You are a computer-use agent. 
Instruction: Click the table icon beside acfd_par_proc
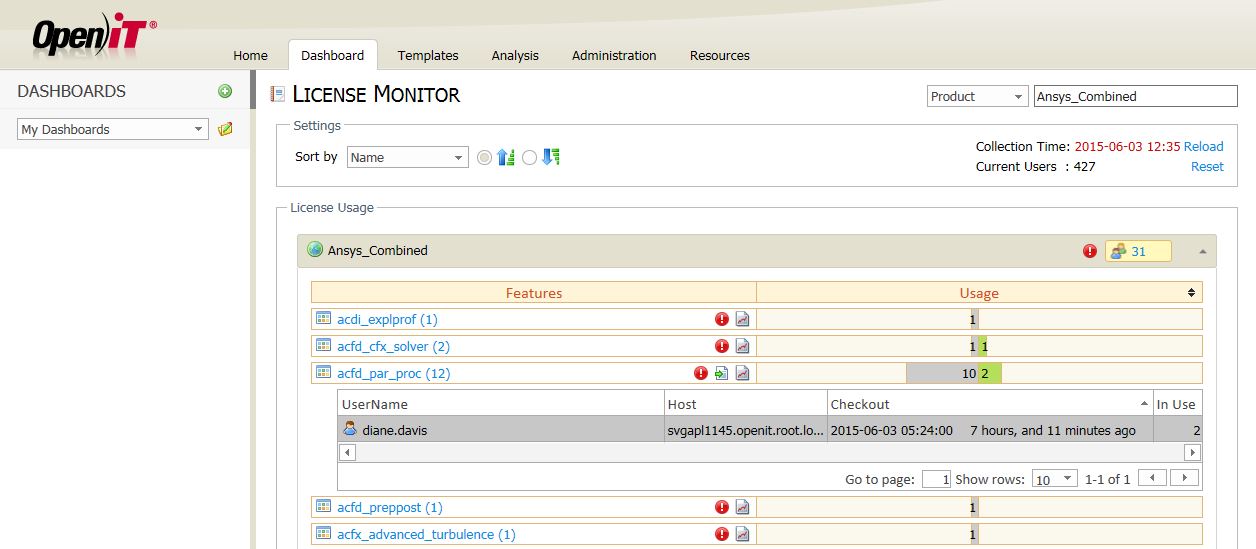(323, 373)
